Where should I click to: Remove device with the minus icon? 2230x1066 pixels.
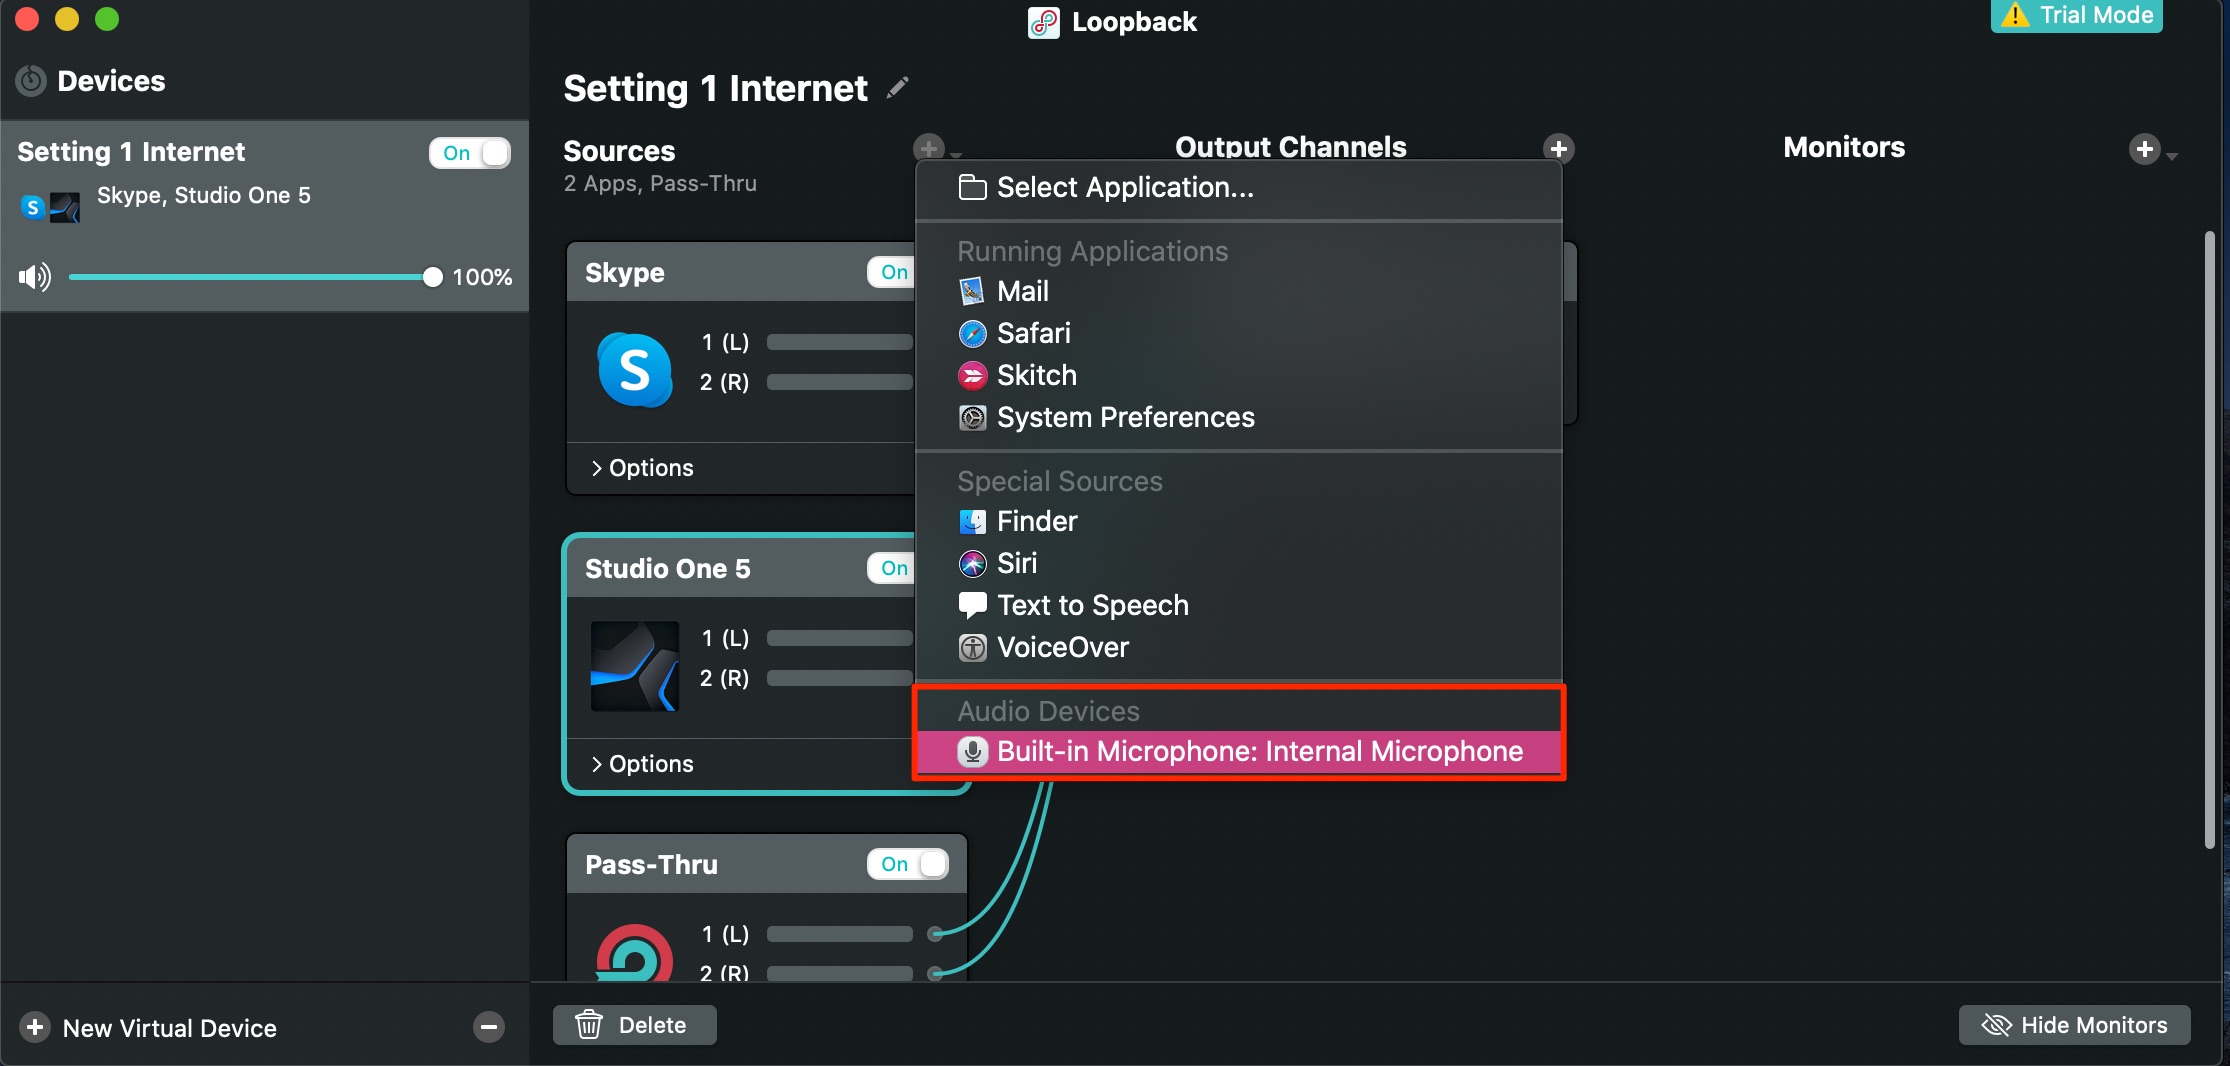click(x=489, y=1027)
